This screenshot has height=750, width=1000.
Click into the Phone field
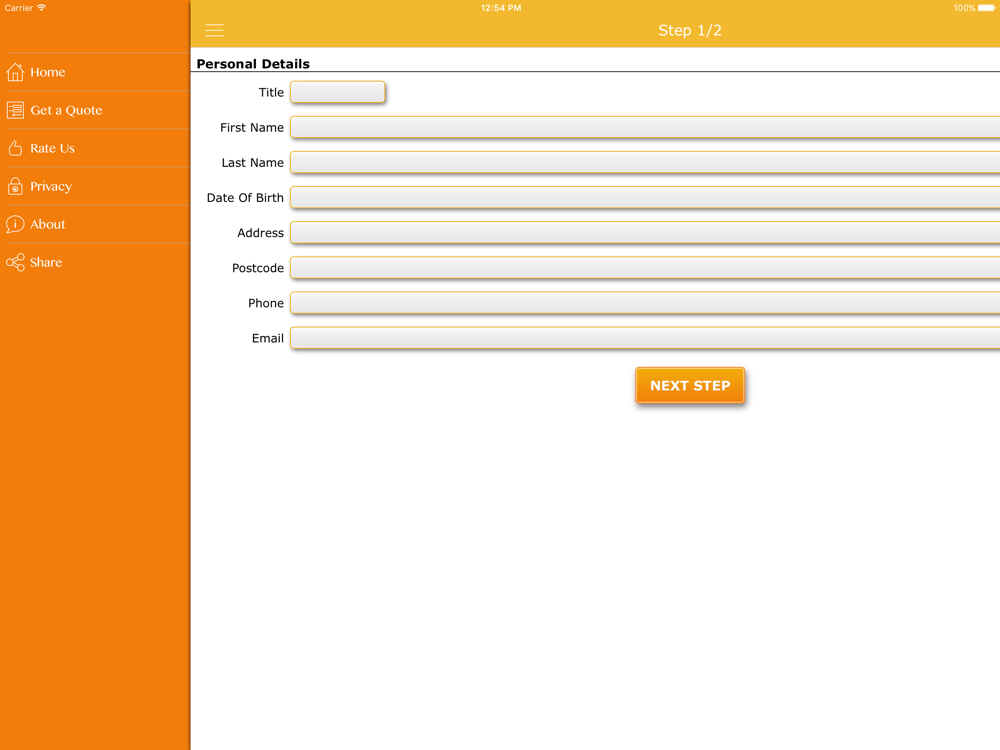(645, 303)
